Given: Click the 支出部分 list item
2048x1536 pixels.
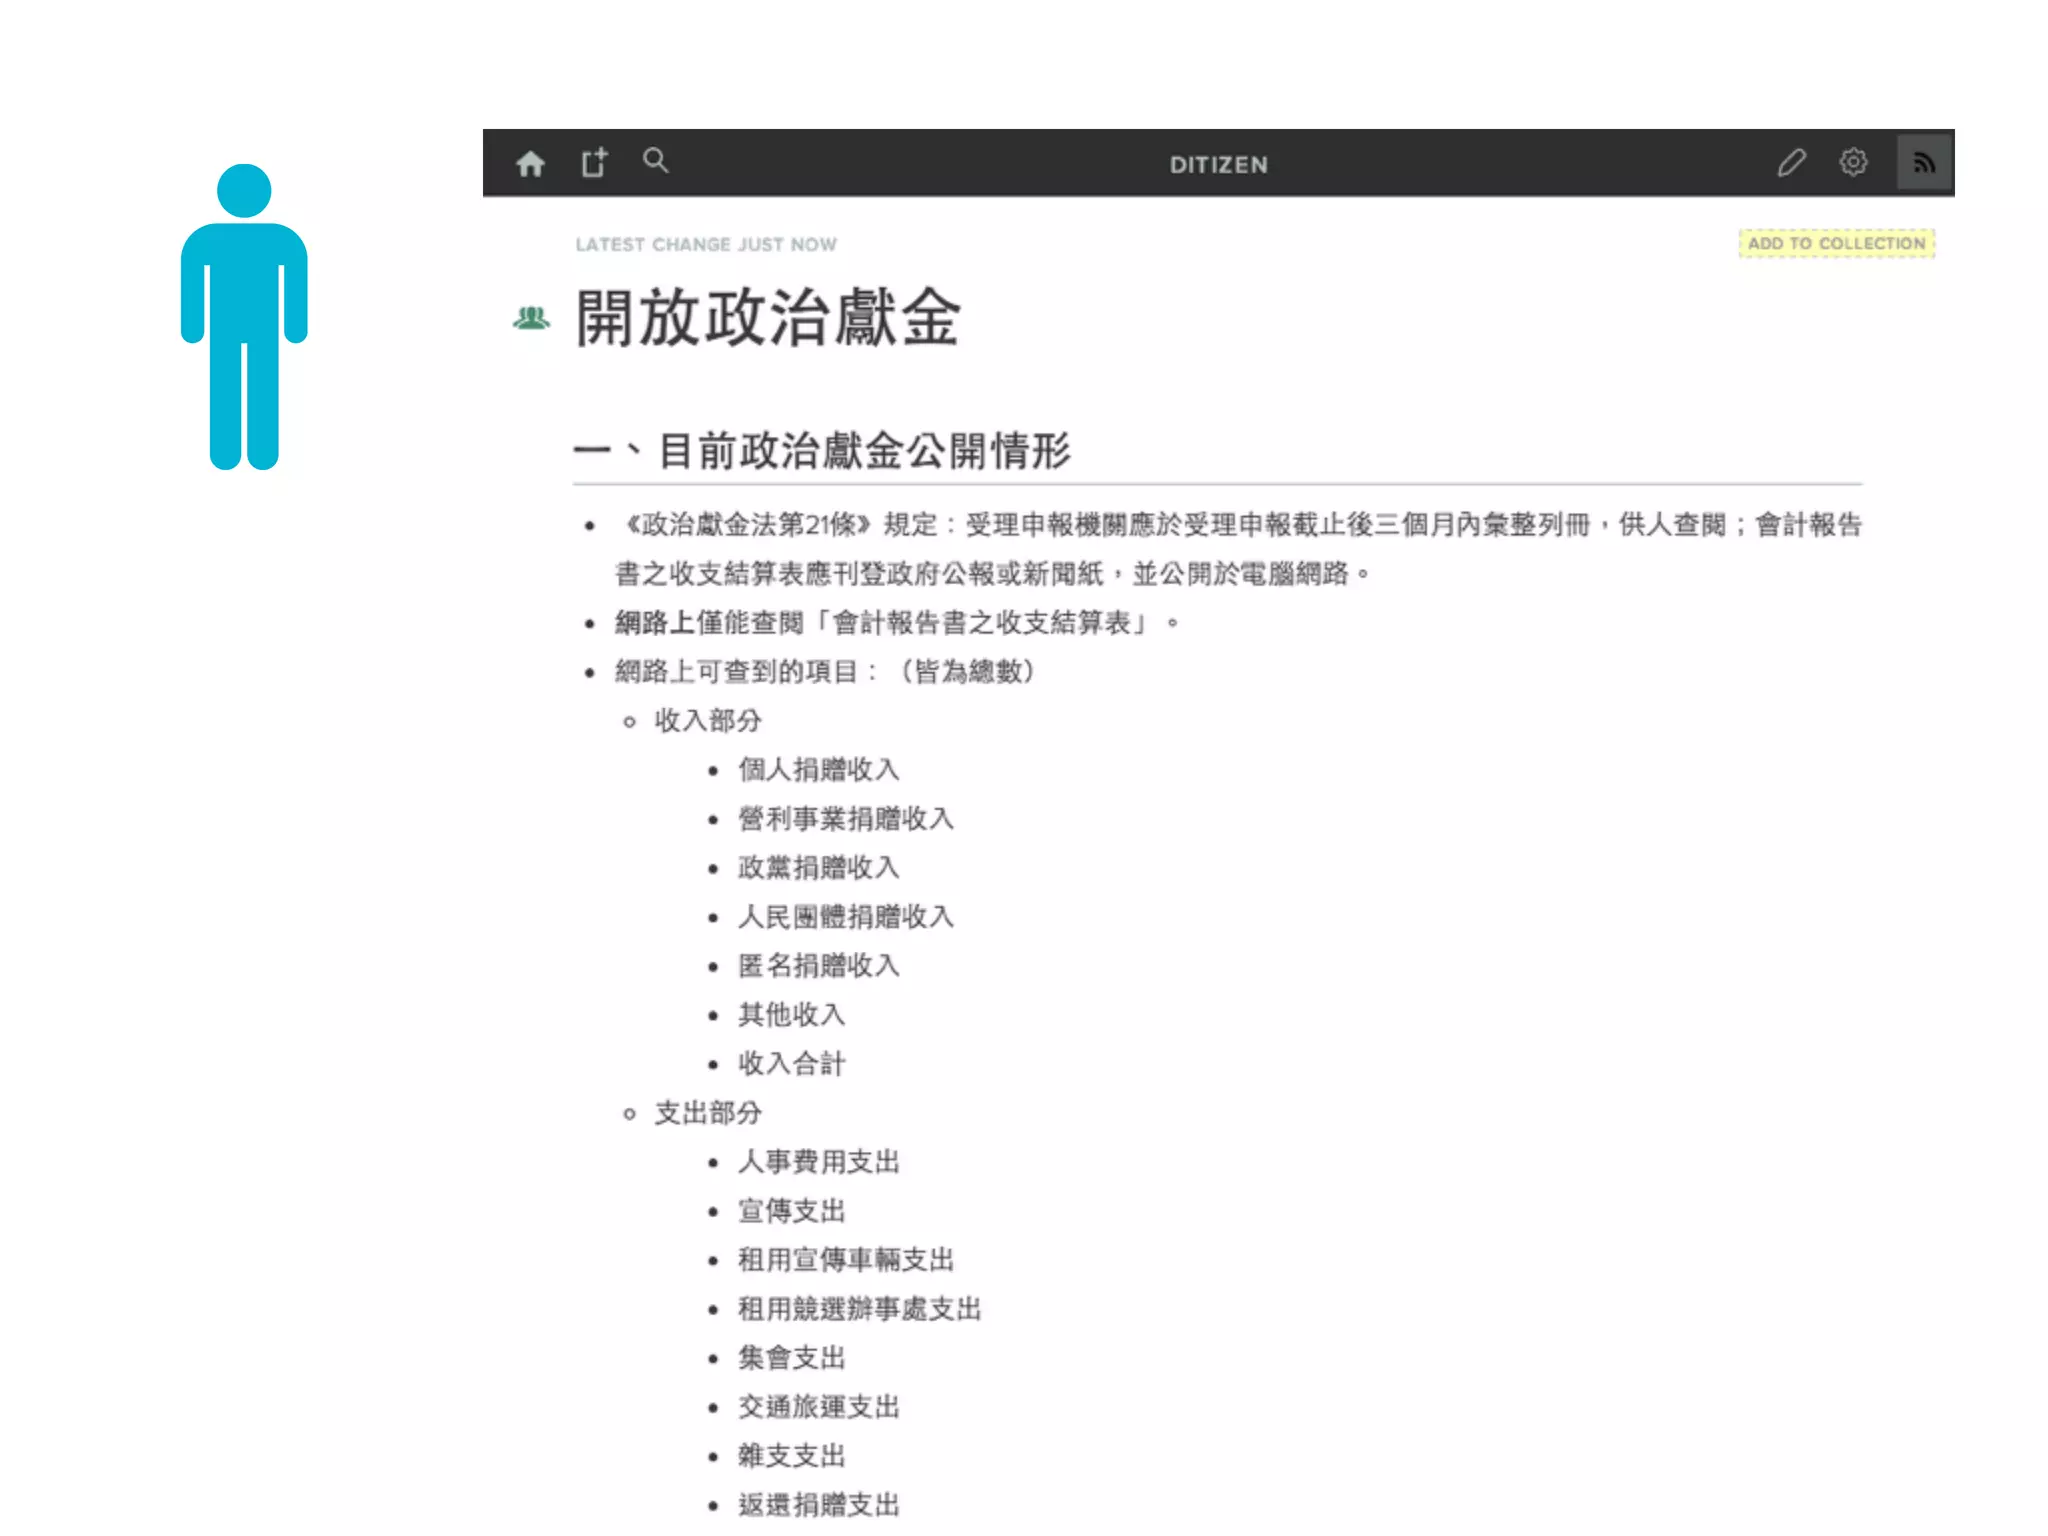Looking at the screenshot, I should pos(708,1112).
